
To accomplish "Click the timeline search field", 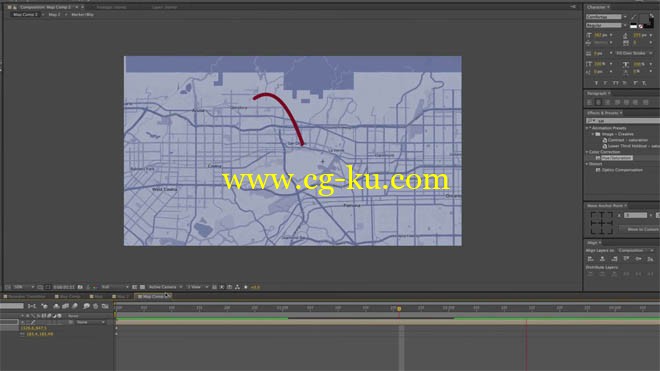I will click(x=12, y=306).
